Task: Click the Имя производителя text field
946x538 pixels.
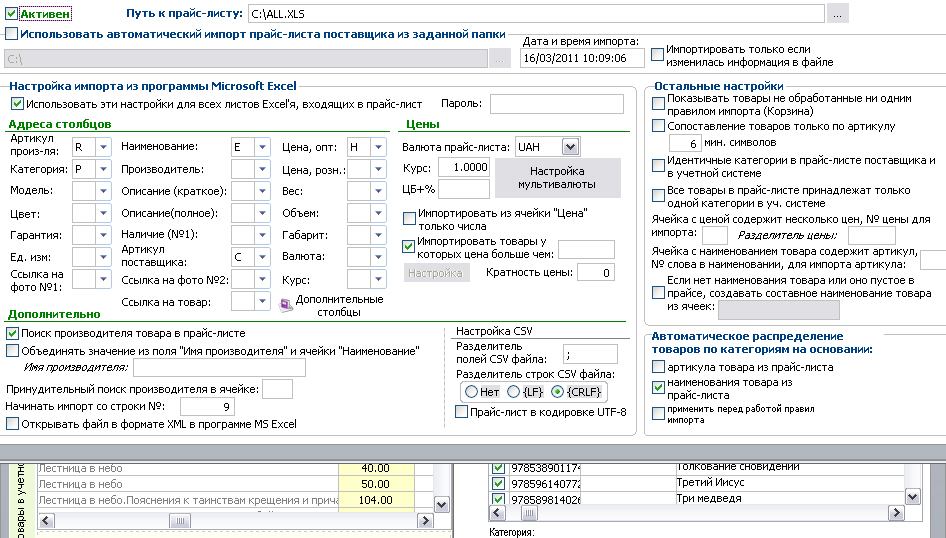Action: tap(219, 367)
